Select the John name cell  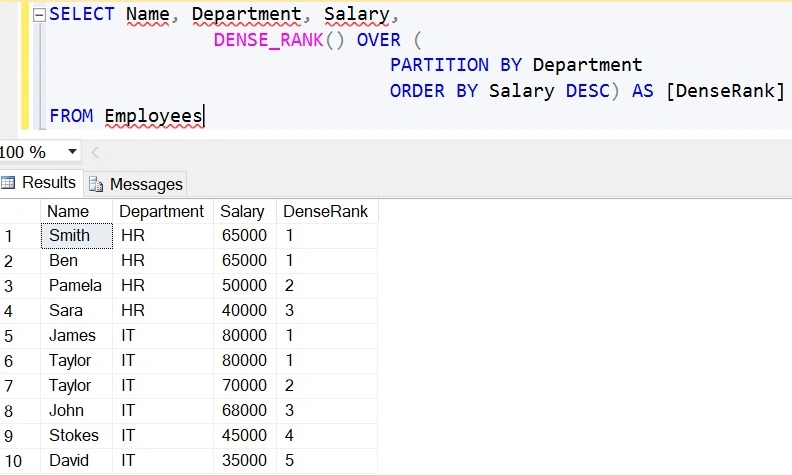[76, 410]
